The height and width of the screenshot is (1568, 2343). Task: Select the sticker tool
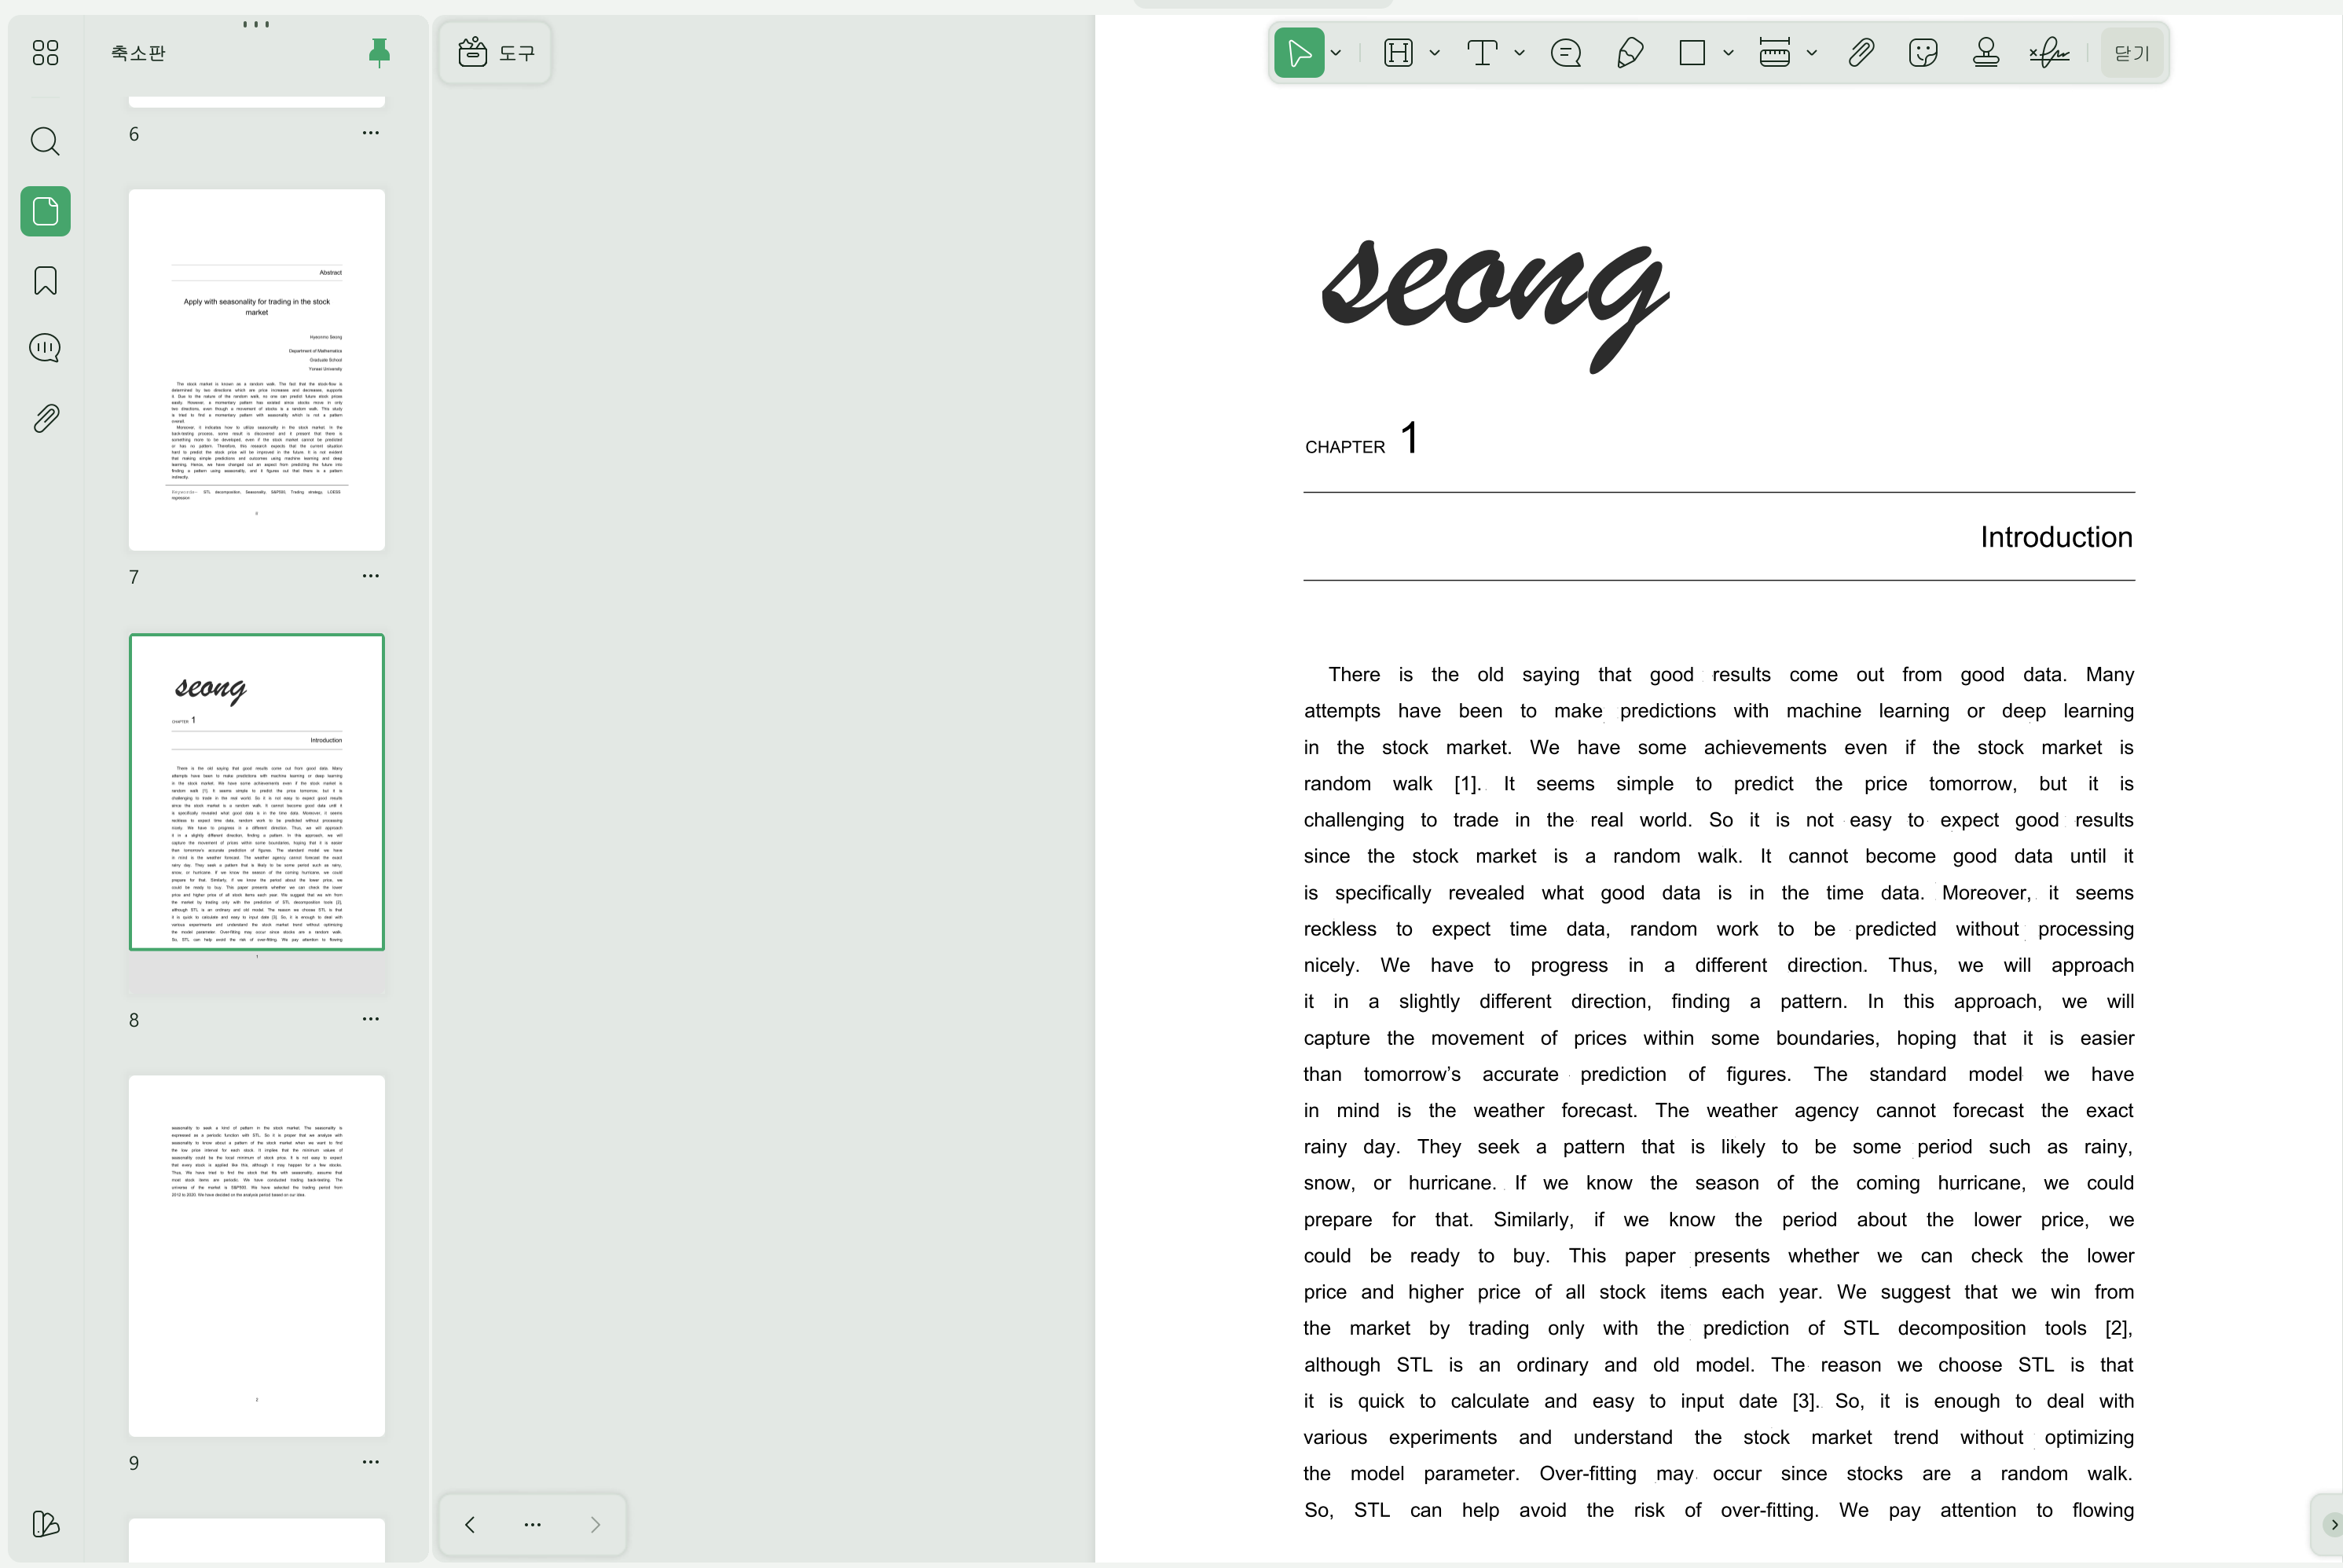point(1922,52)
